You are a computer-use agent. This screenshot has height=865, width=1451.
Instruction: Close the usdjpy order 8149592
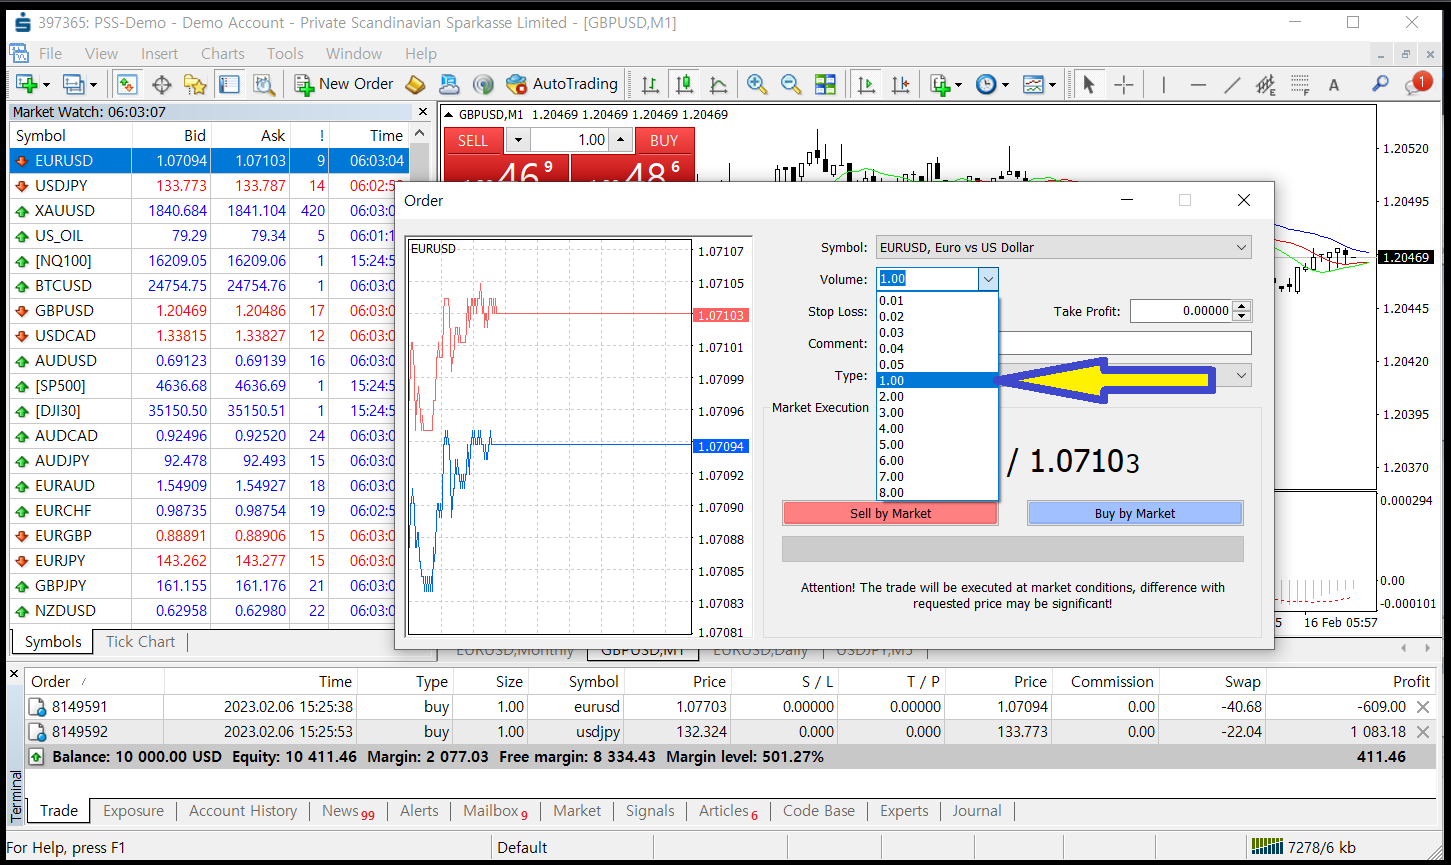pos(1422,732)
